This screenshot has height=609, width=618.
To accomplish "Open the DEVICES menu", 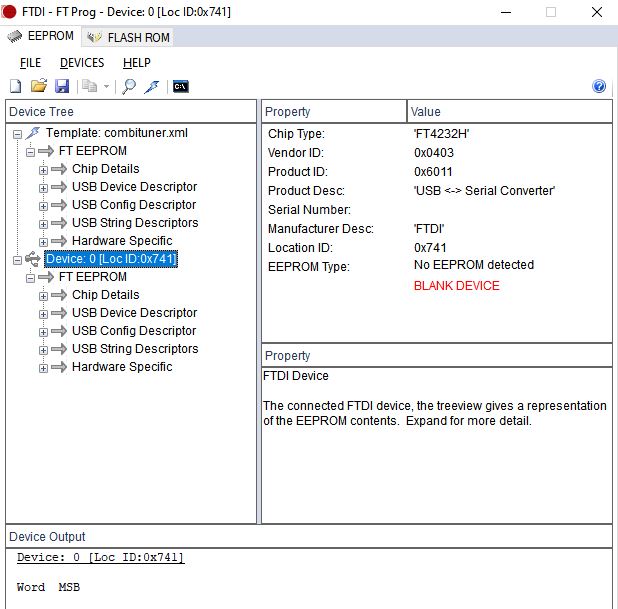I will click(x=82, y=63).
